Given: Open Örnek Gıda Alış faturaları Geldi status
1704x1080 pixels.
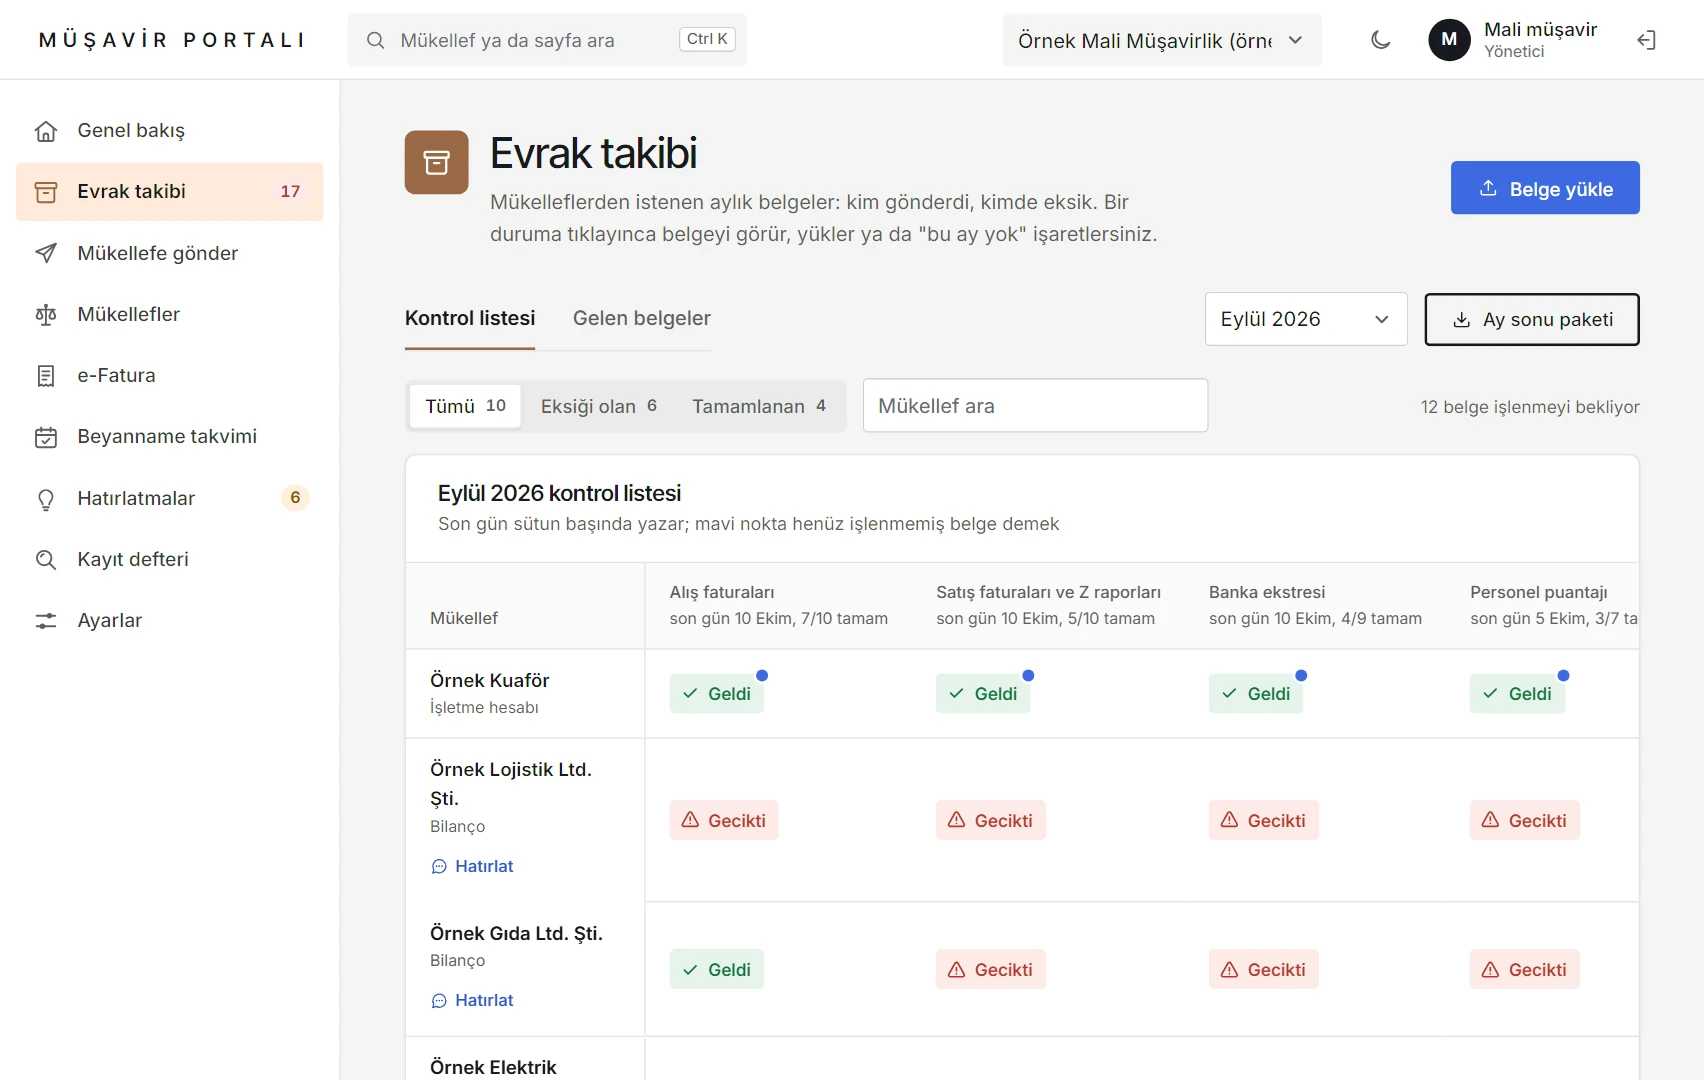Looking at the screenshot, I should click(717, 969).
